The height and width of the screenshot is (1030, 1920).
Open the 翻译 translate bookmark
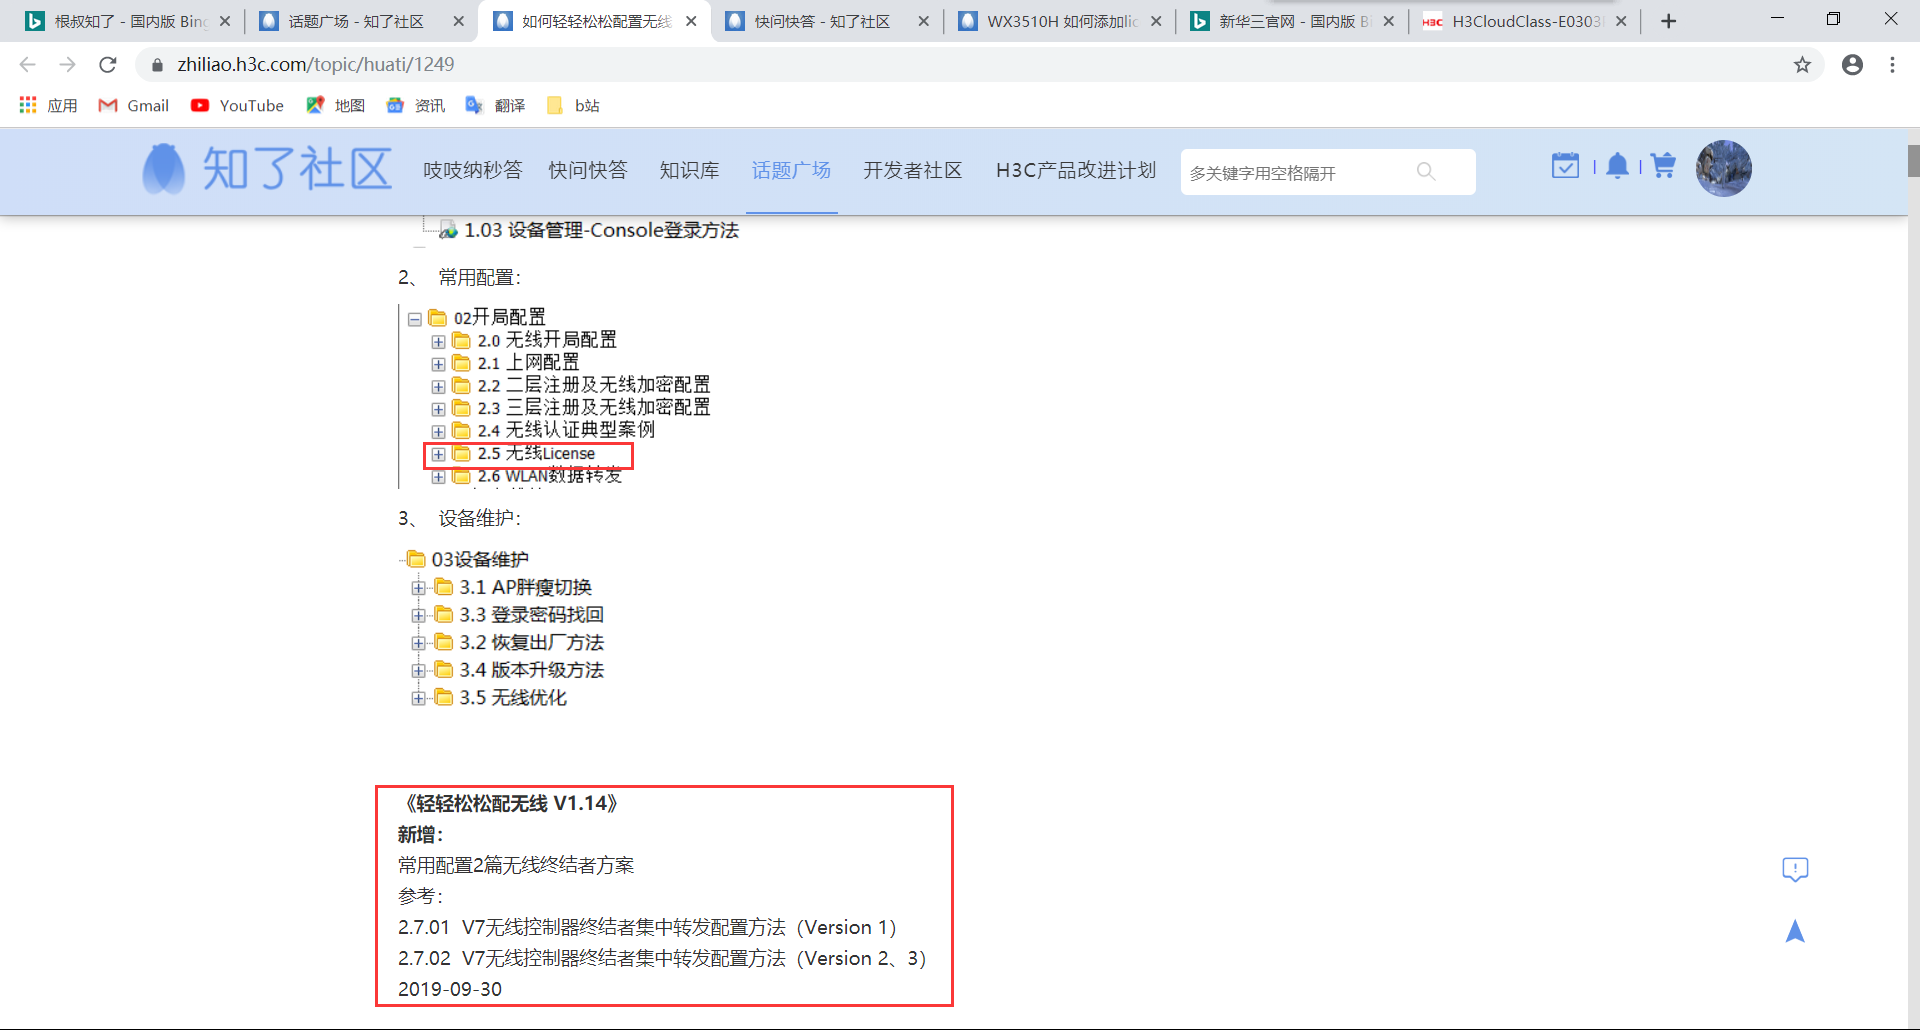(x=495, y=105)
